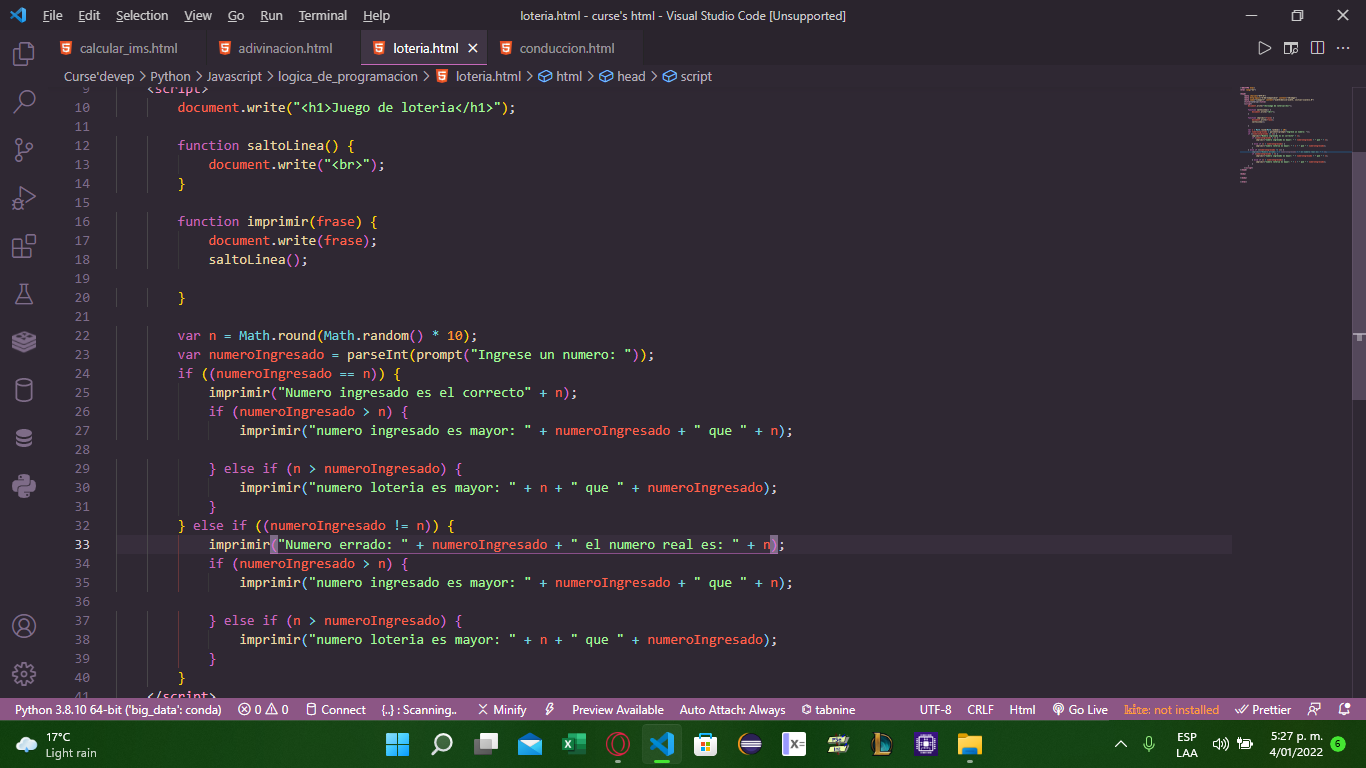Image resolution: width=1366 pixels, height=768 pixels.
Task: Run the file with the play icon
Action: point(1264,48)
